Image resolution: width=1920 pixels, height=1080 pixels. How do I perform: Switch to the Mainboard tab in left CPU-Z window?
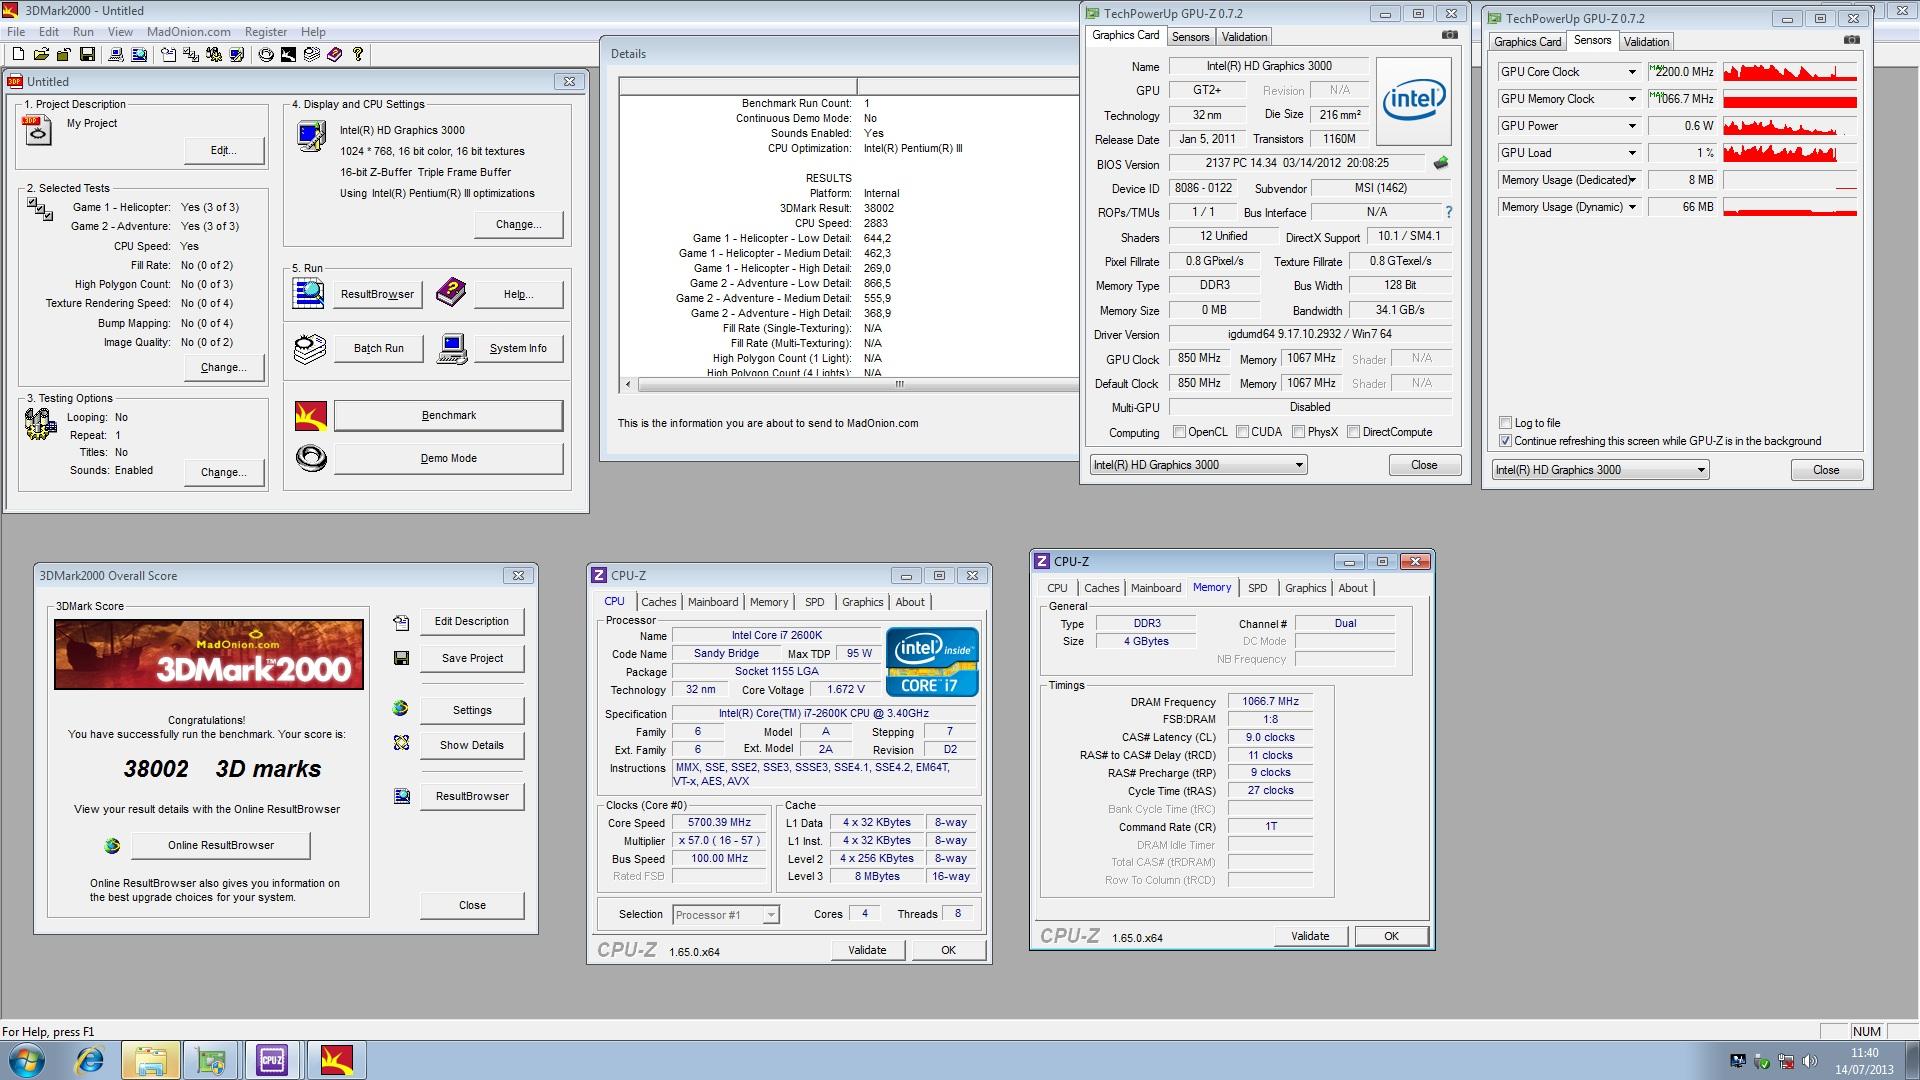(713, 602)
